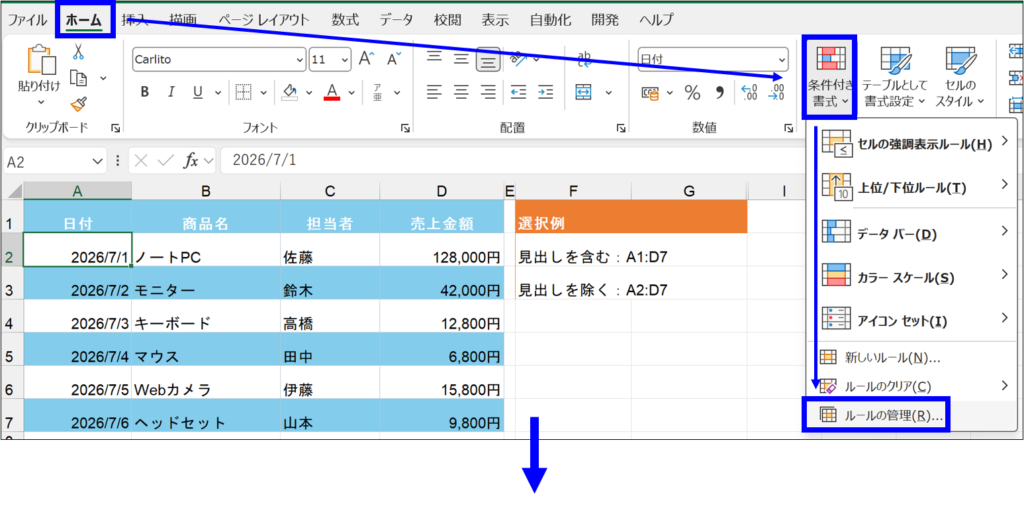Image resolution: width=1024 pixels, height=520 pixels.
Task: Open the font color dropdown arrow
Action: point(352,92)
